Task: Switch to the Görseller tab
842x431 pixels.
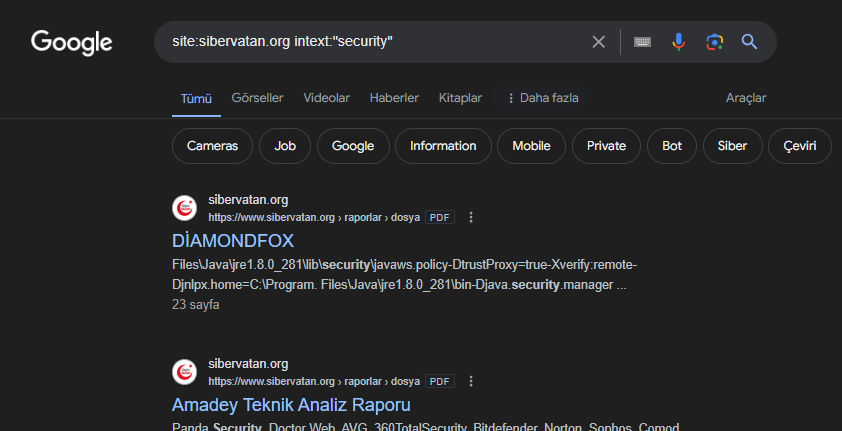Action: [257, 98]
